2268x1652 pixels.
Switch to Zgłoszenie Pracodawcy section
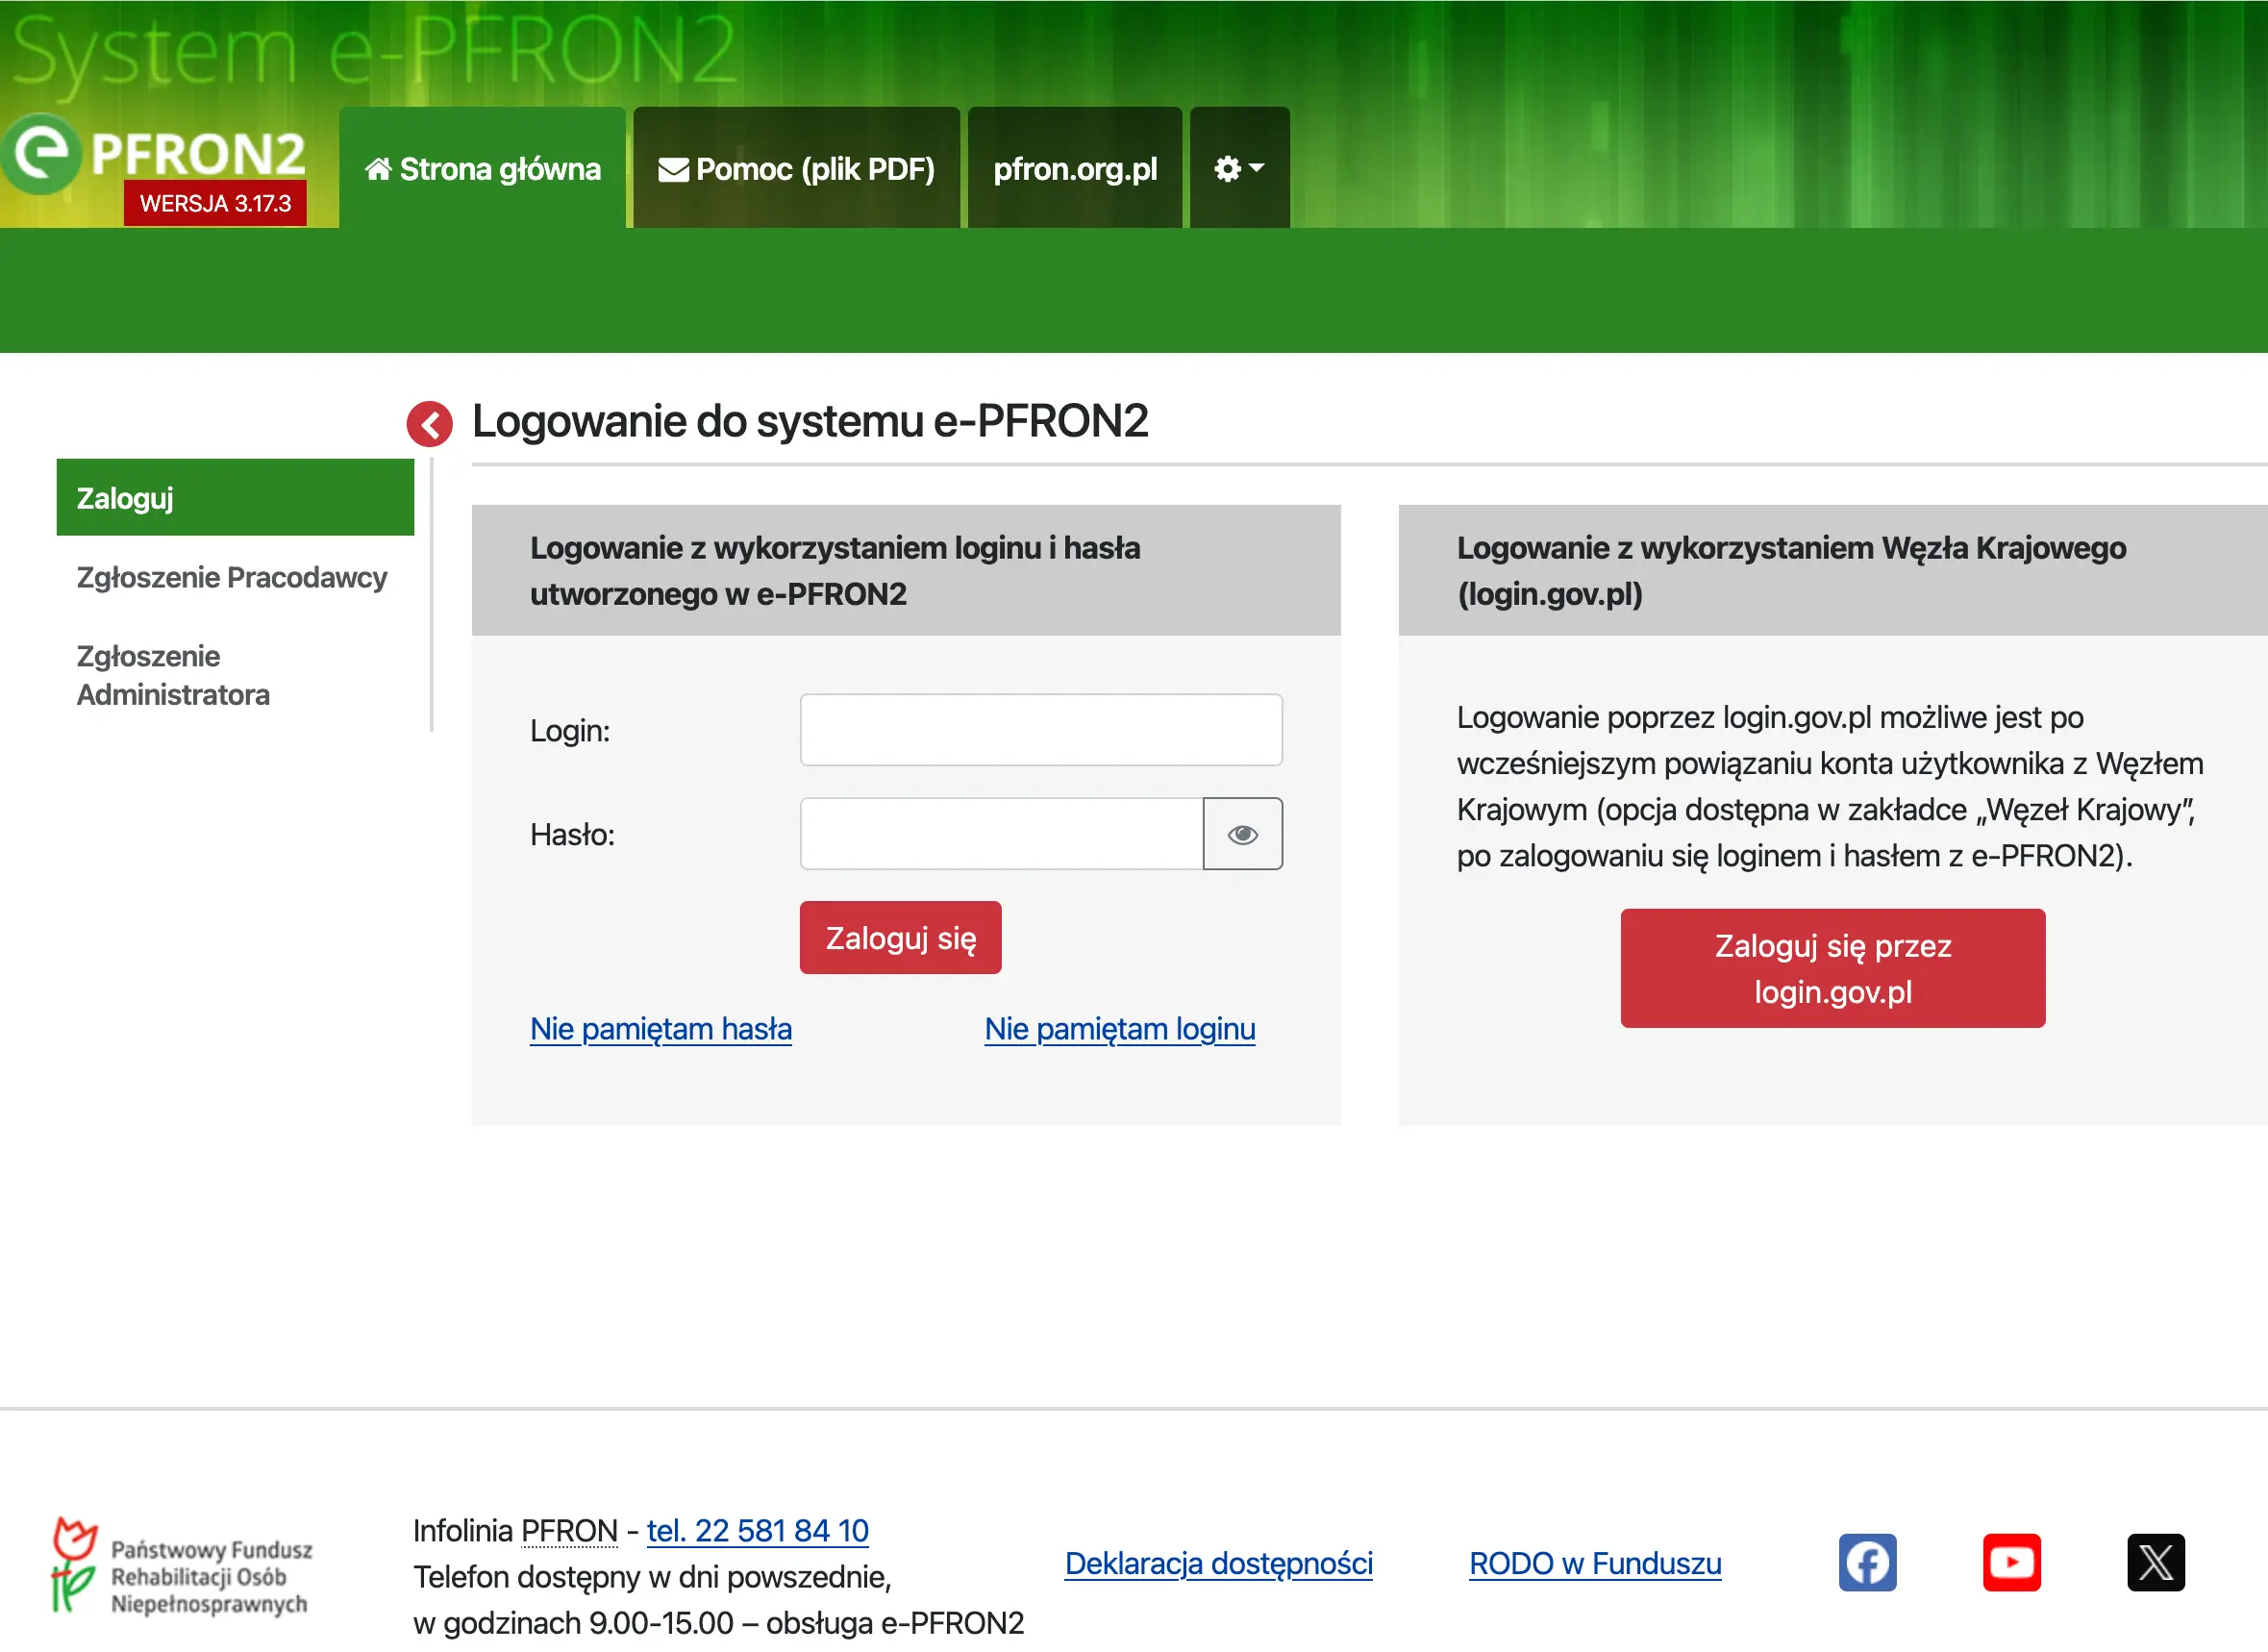point(231,577)
